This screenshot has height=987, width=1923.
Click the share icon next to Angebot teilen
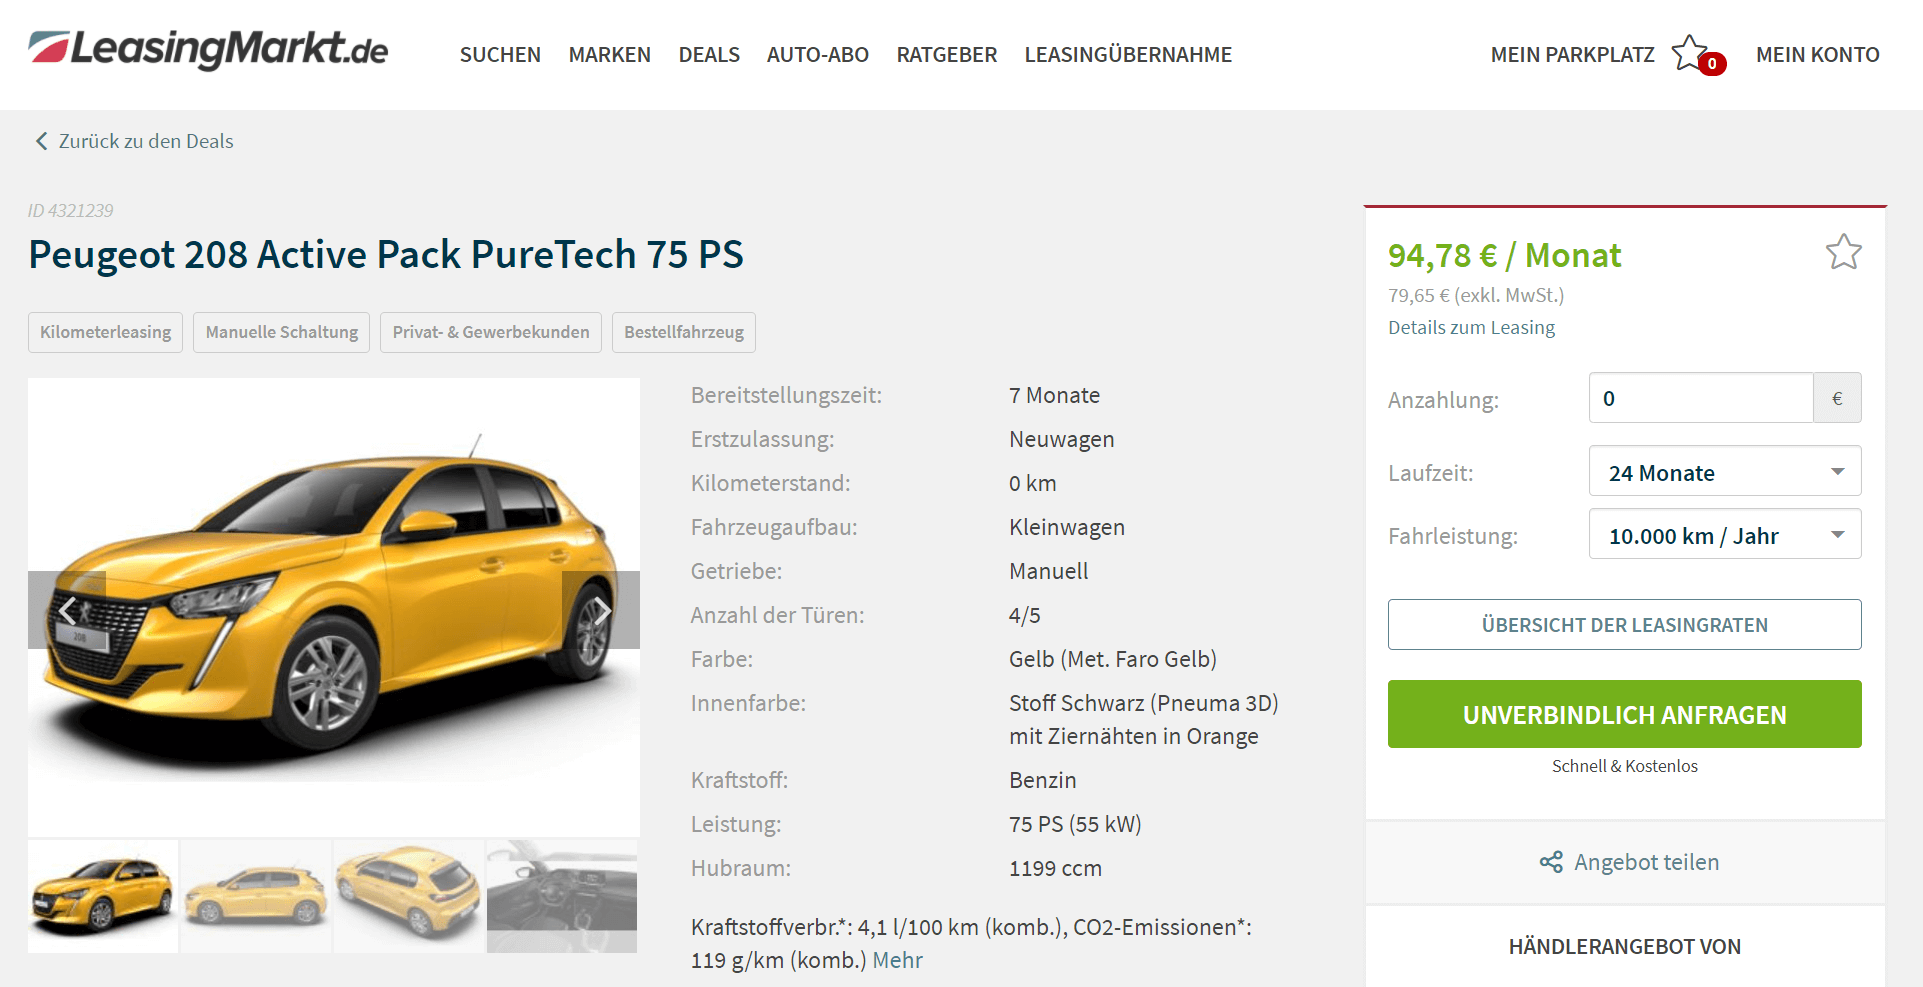click(1551, 862)
